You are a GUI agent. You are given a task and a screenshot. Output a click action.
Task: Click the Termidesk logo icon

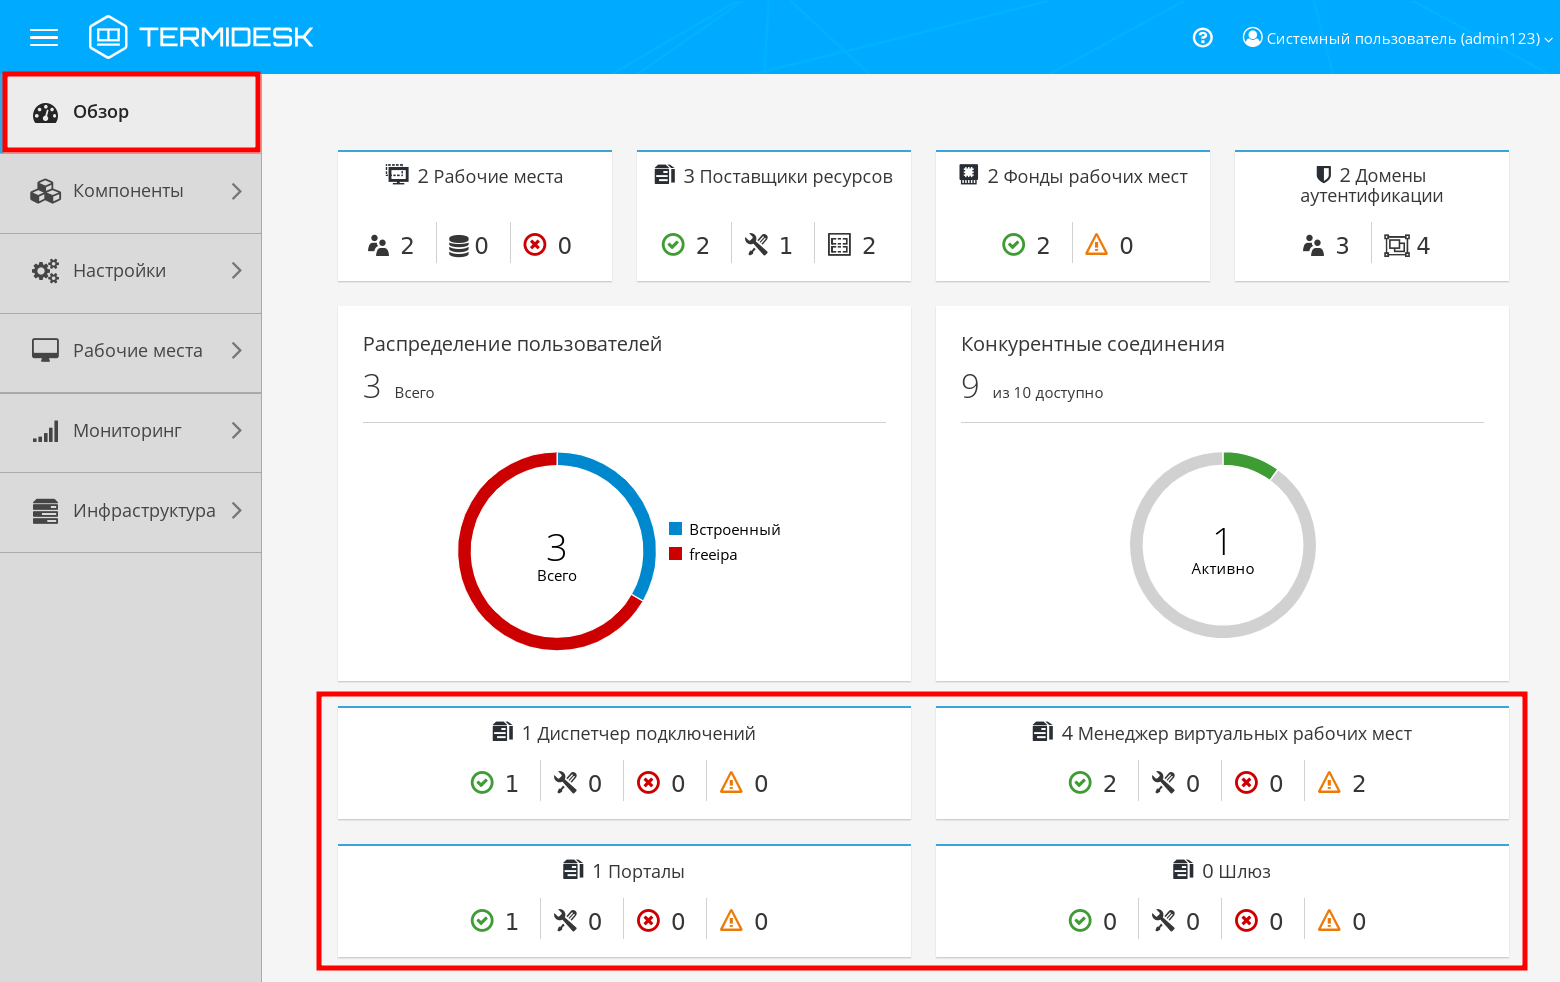(108, 37)
